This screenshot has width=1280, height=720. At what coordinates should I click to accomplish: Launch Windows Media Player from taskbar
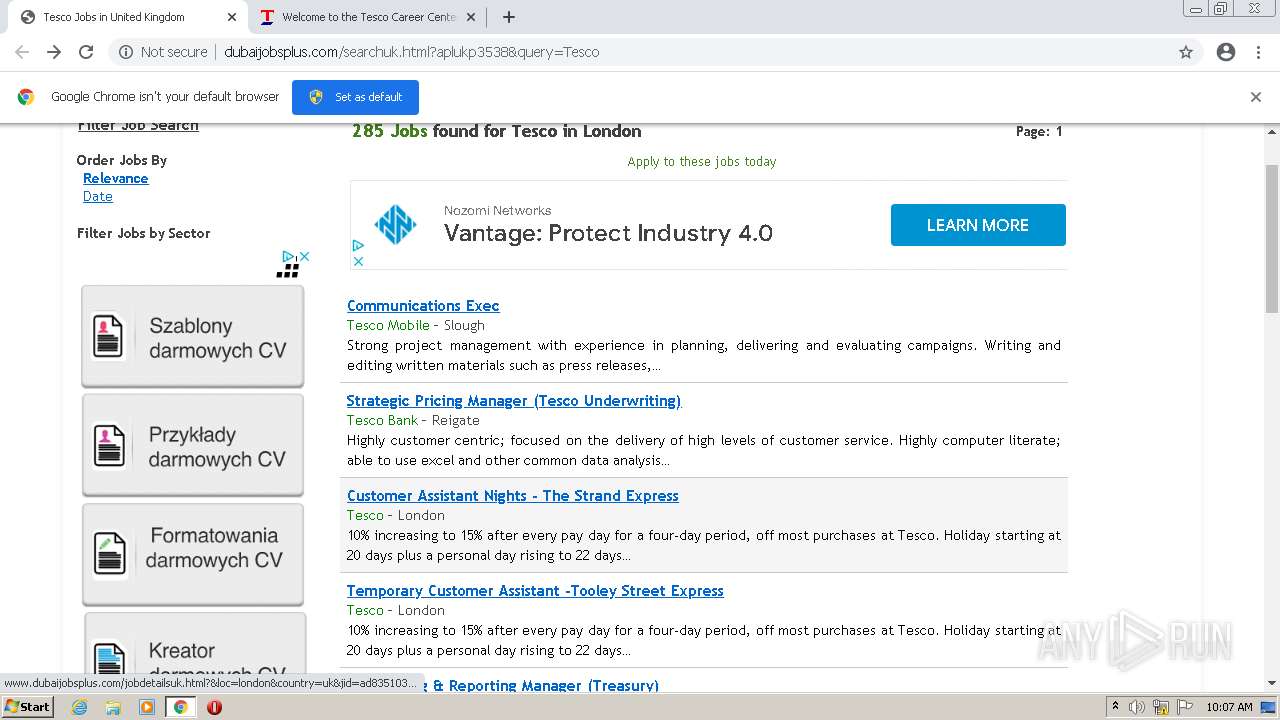(x=147, y=707)
